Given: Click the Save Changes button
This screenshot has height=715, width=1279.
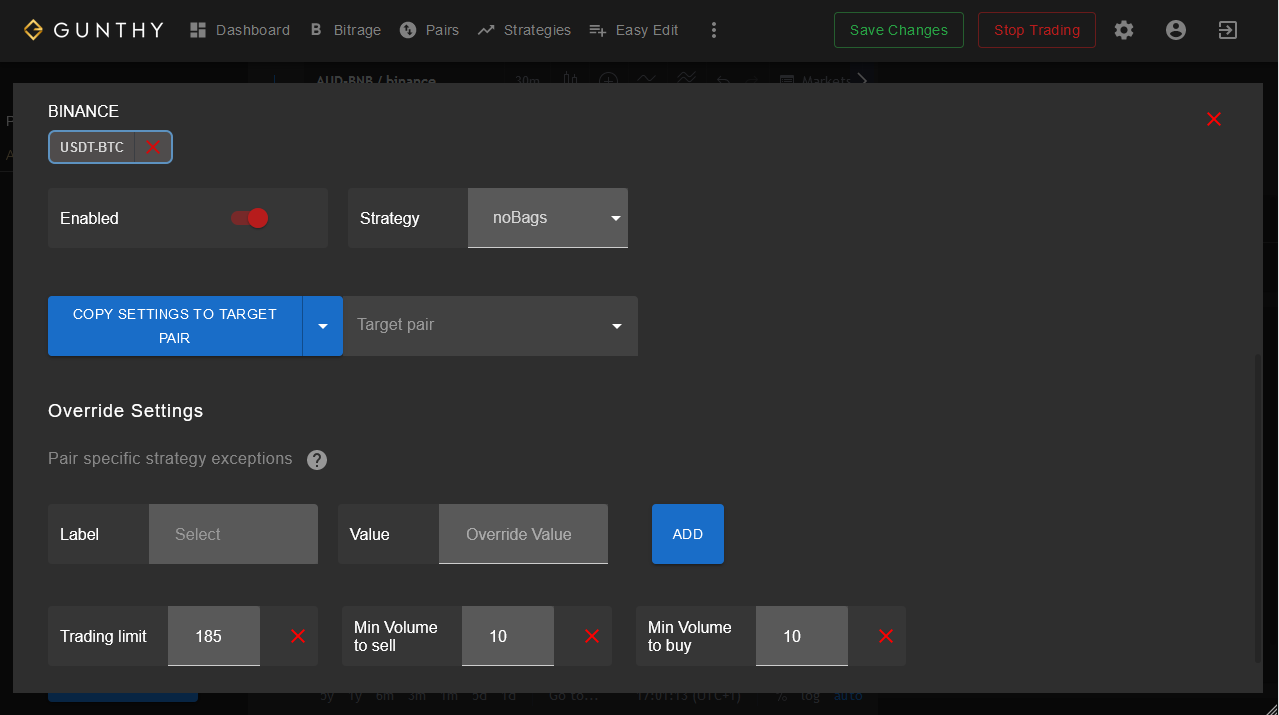Looking at the screenshot, I should (x=899, y=30).
